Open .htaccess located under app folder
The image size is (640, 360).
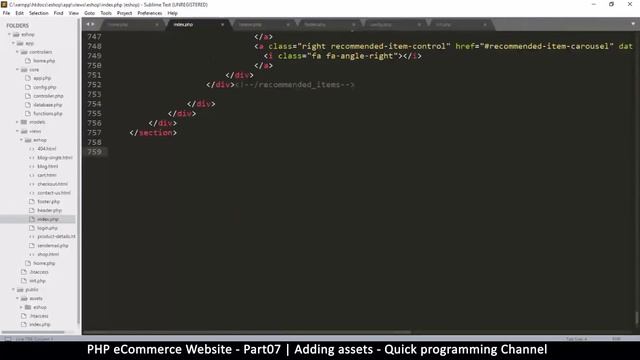click(39, 272)
